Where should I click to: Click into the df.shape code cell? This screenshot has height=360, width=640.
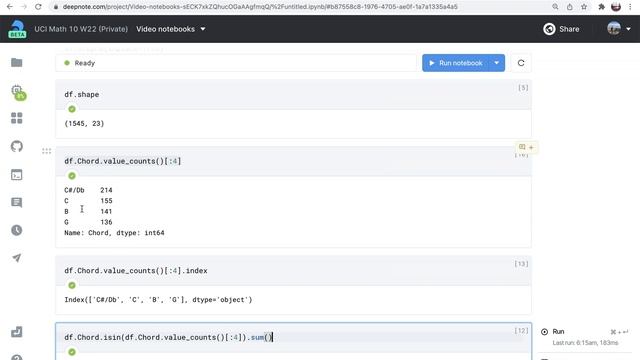pos(293,94)
